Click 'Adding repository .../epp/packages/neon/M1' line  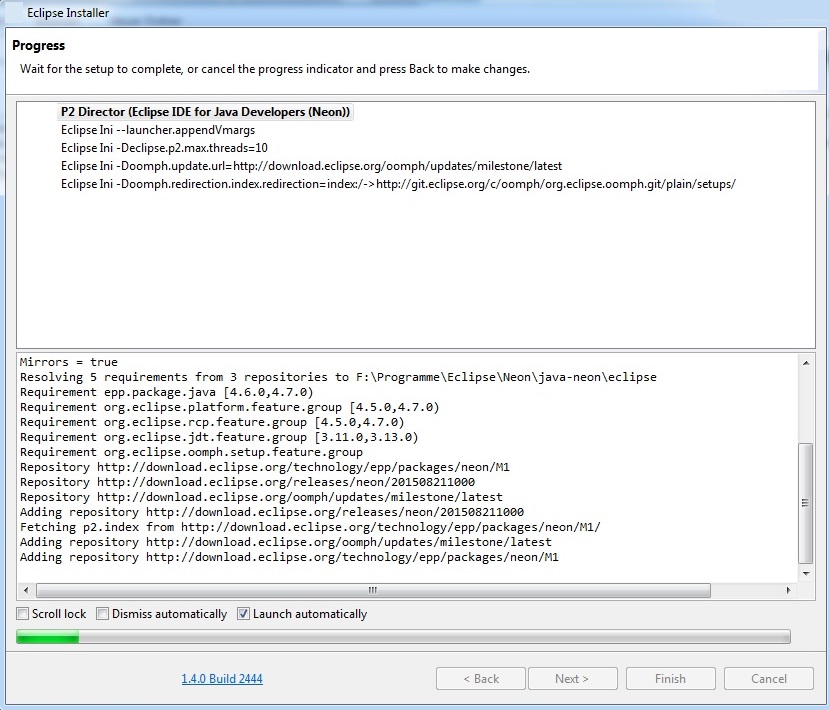(x=289, y=557)
